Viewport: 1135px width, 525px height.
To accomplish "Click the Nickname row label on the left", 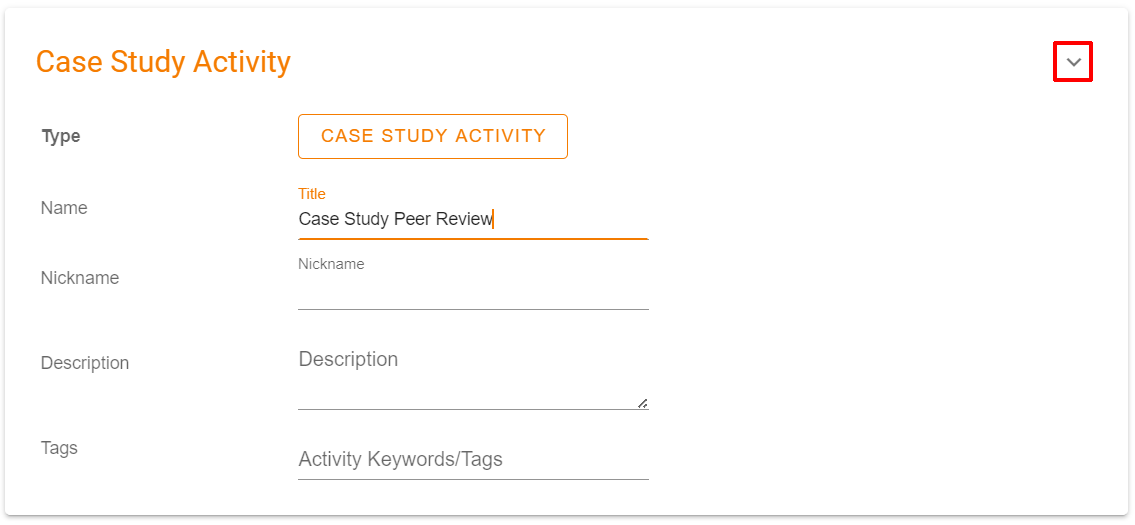I will click(80, 278).
